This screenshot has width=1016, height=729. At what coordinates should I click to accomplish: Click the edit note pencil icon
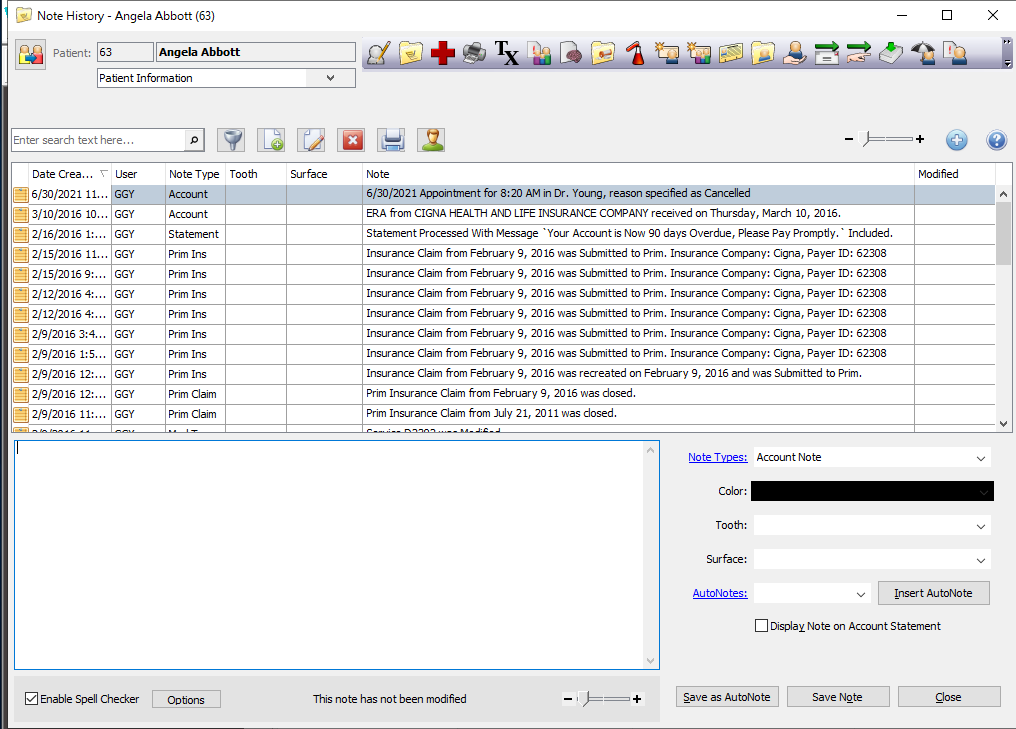click(x=312, y=140)
